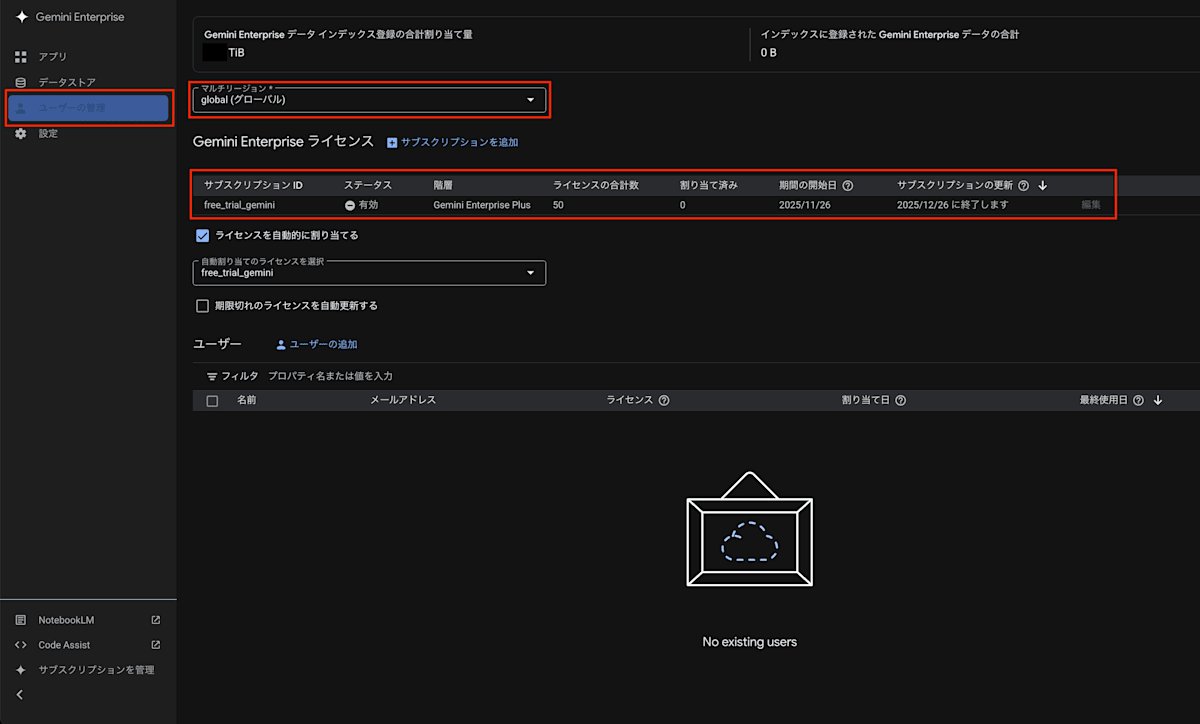
Task: Click the Code Assist brackets icon
Action: pos(21,645)
